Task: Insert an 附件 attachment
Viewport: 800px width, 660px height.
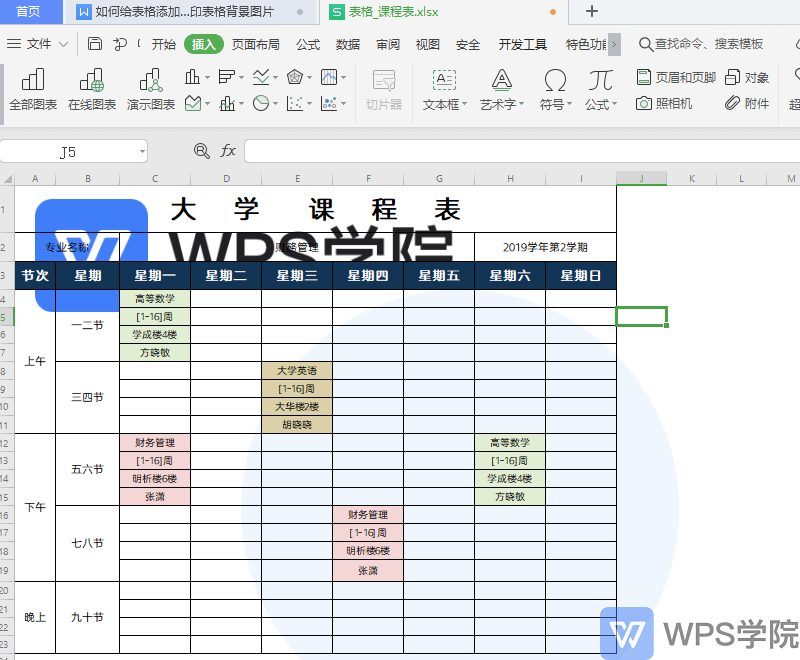Action: 747,104
